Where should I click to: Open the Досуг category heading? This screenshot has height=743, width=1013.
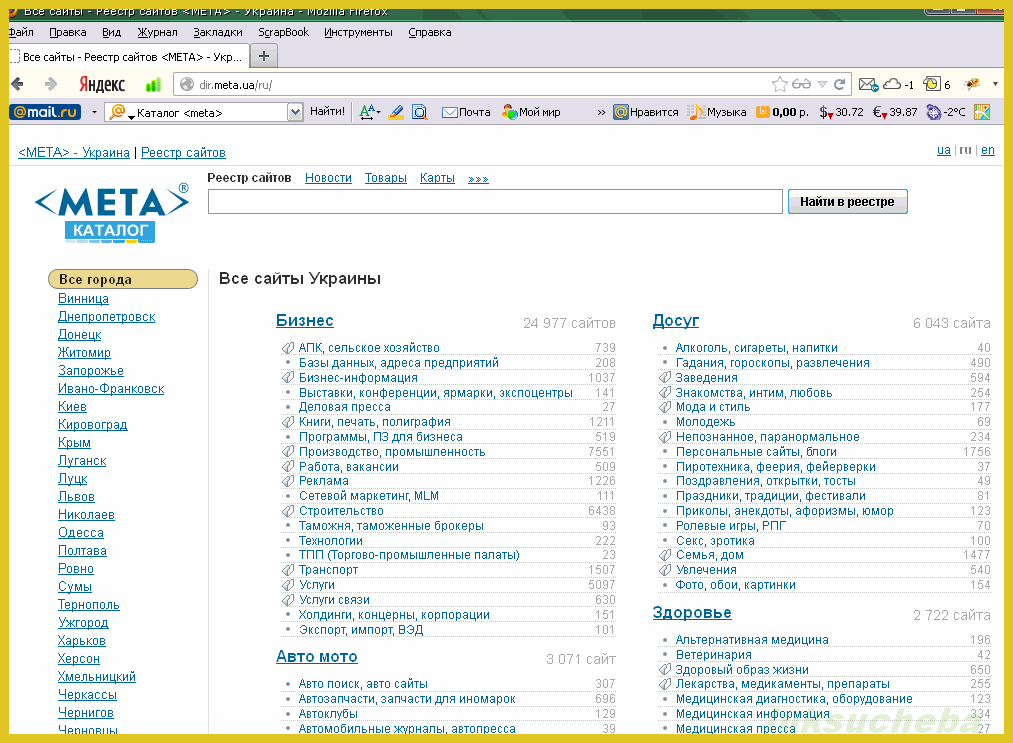tap(676, 320)
